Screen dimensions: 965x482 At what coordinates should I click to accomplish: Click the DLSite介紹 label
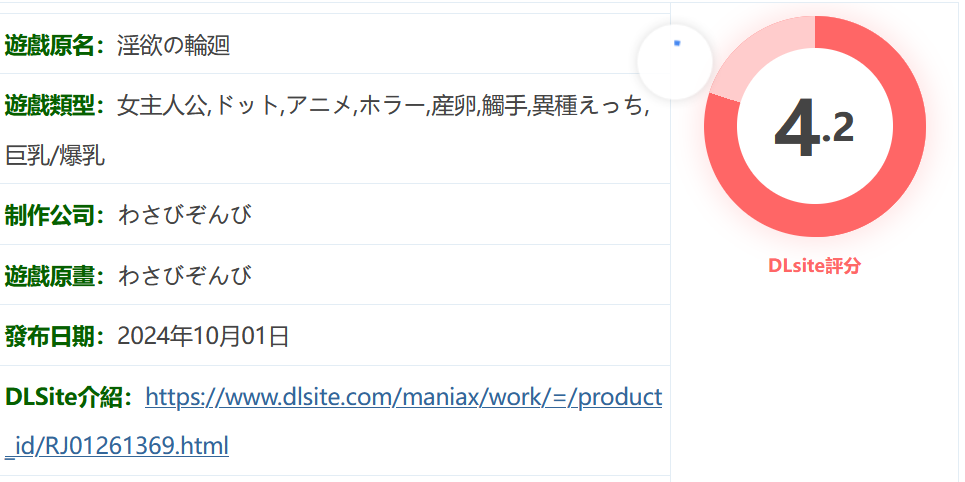pos(68,398)
